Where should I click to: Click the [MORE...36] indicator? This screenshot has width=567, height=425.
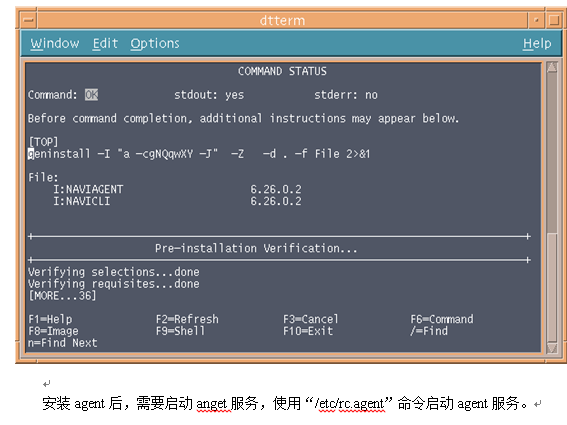(63, 296)
